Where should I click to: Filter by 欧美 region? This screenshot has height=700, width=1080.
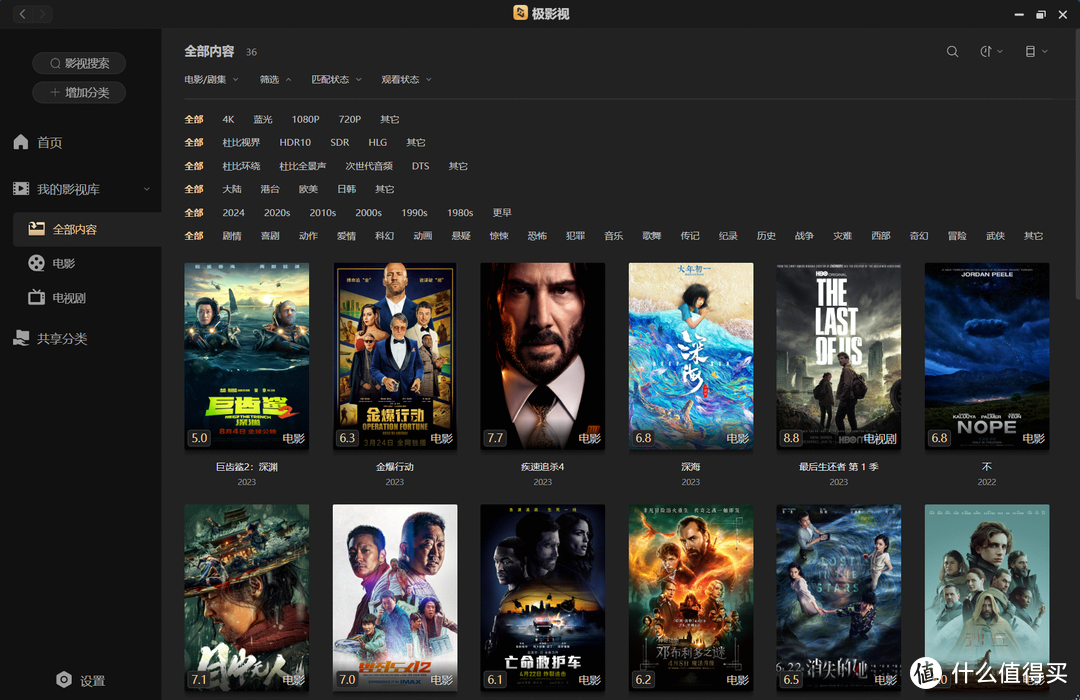pyautogui.click(x=309, y=189)
